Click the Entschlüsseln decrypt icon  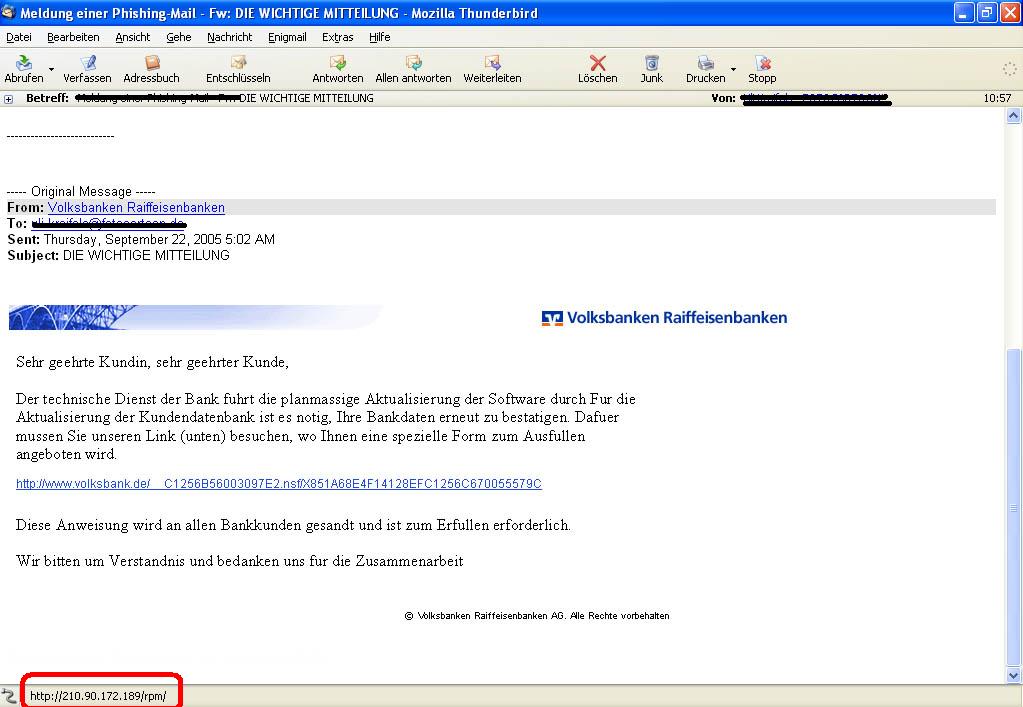click(238, 63)
